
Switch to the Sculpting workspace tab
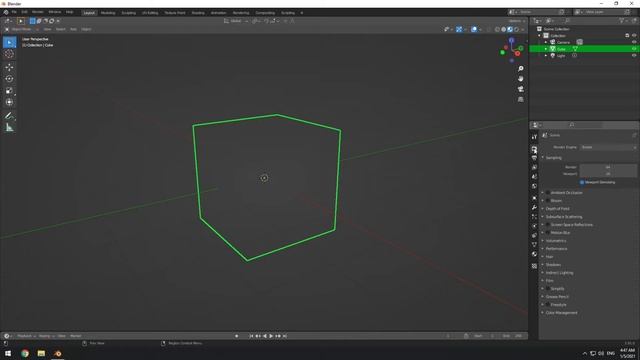129,13
